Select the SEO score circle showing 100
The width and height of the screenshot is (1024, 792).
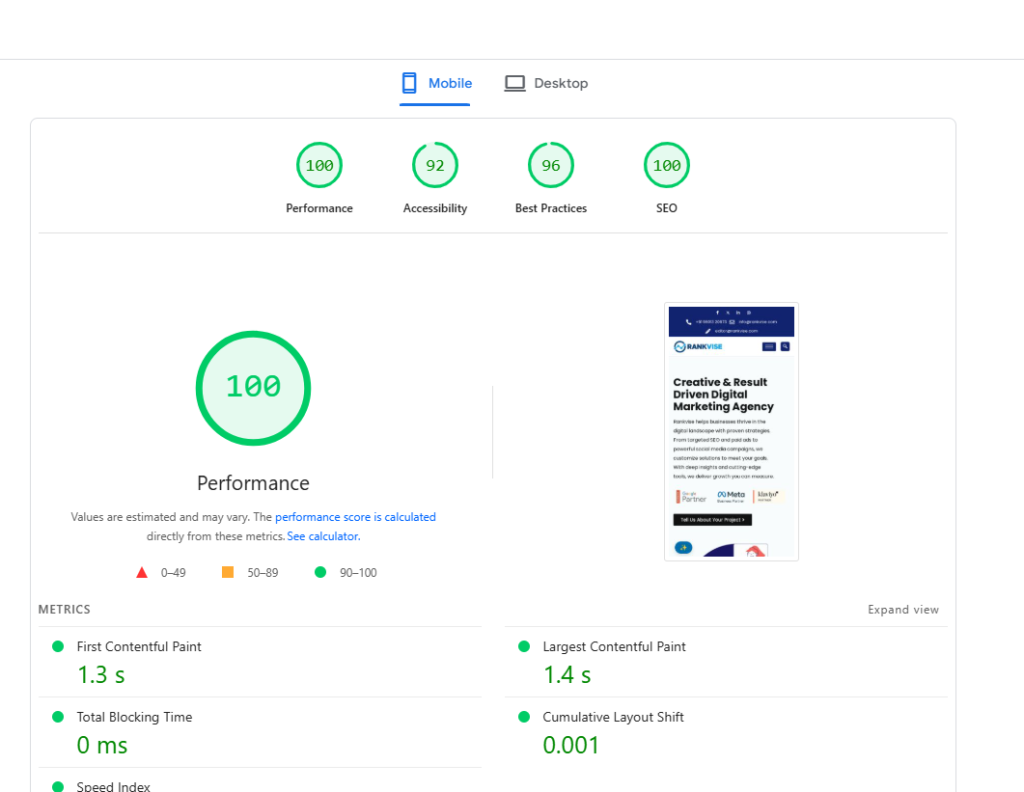(666, 164)
